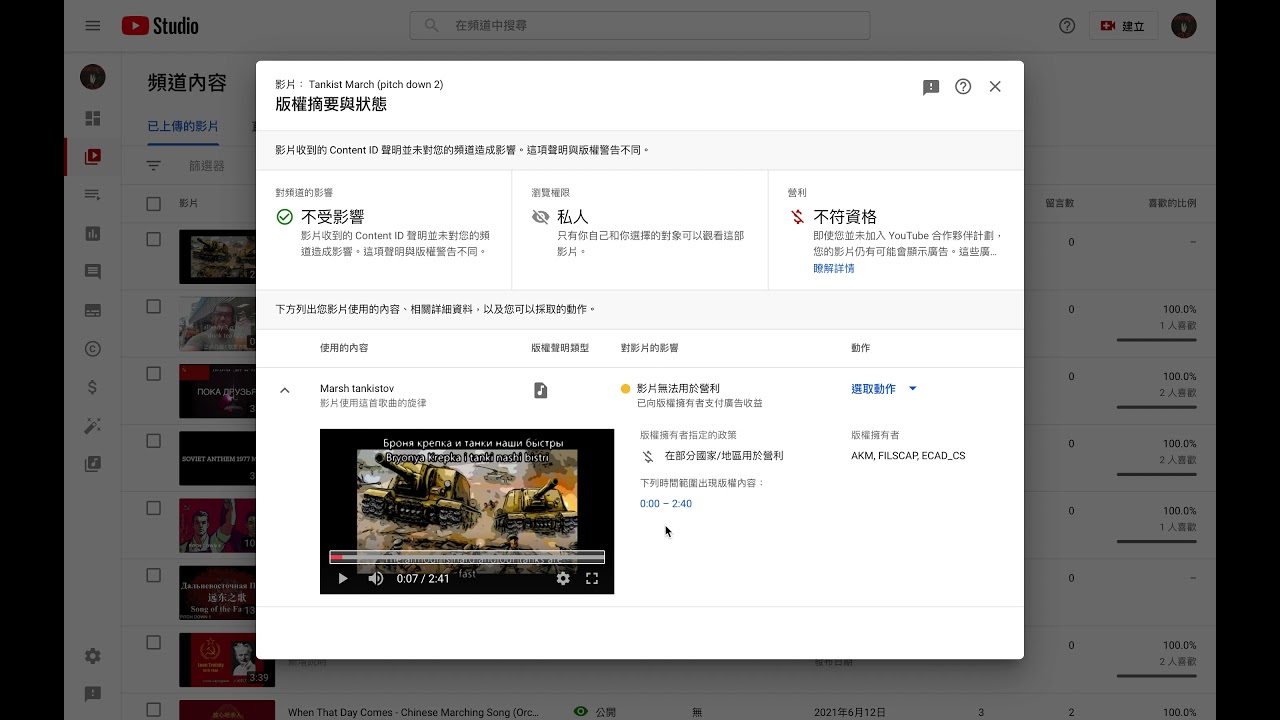The height and width of the screenshot is (720, 1280).
Task: Open the Monetization dollar icon in the sidebar
Action: pyautogui.click(x=93, y=387)
